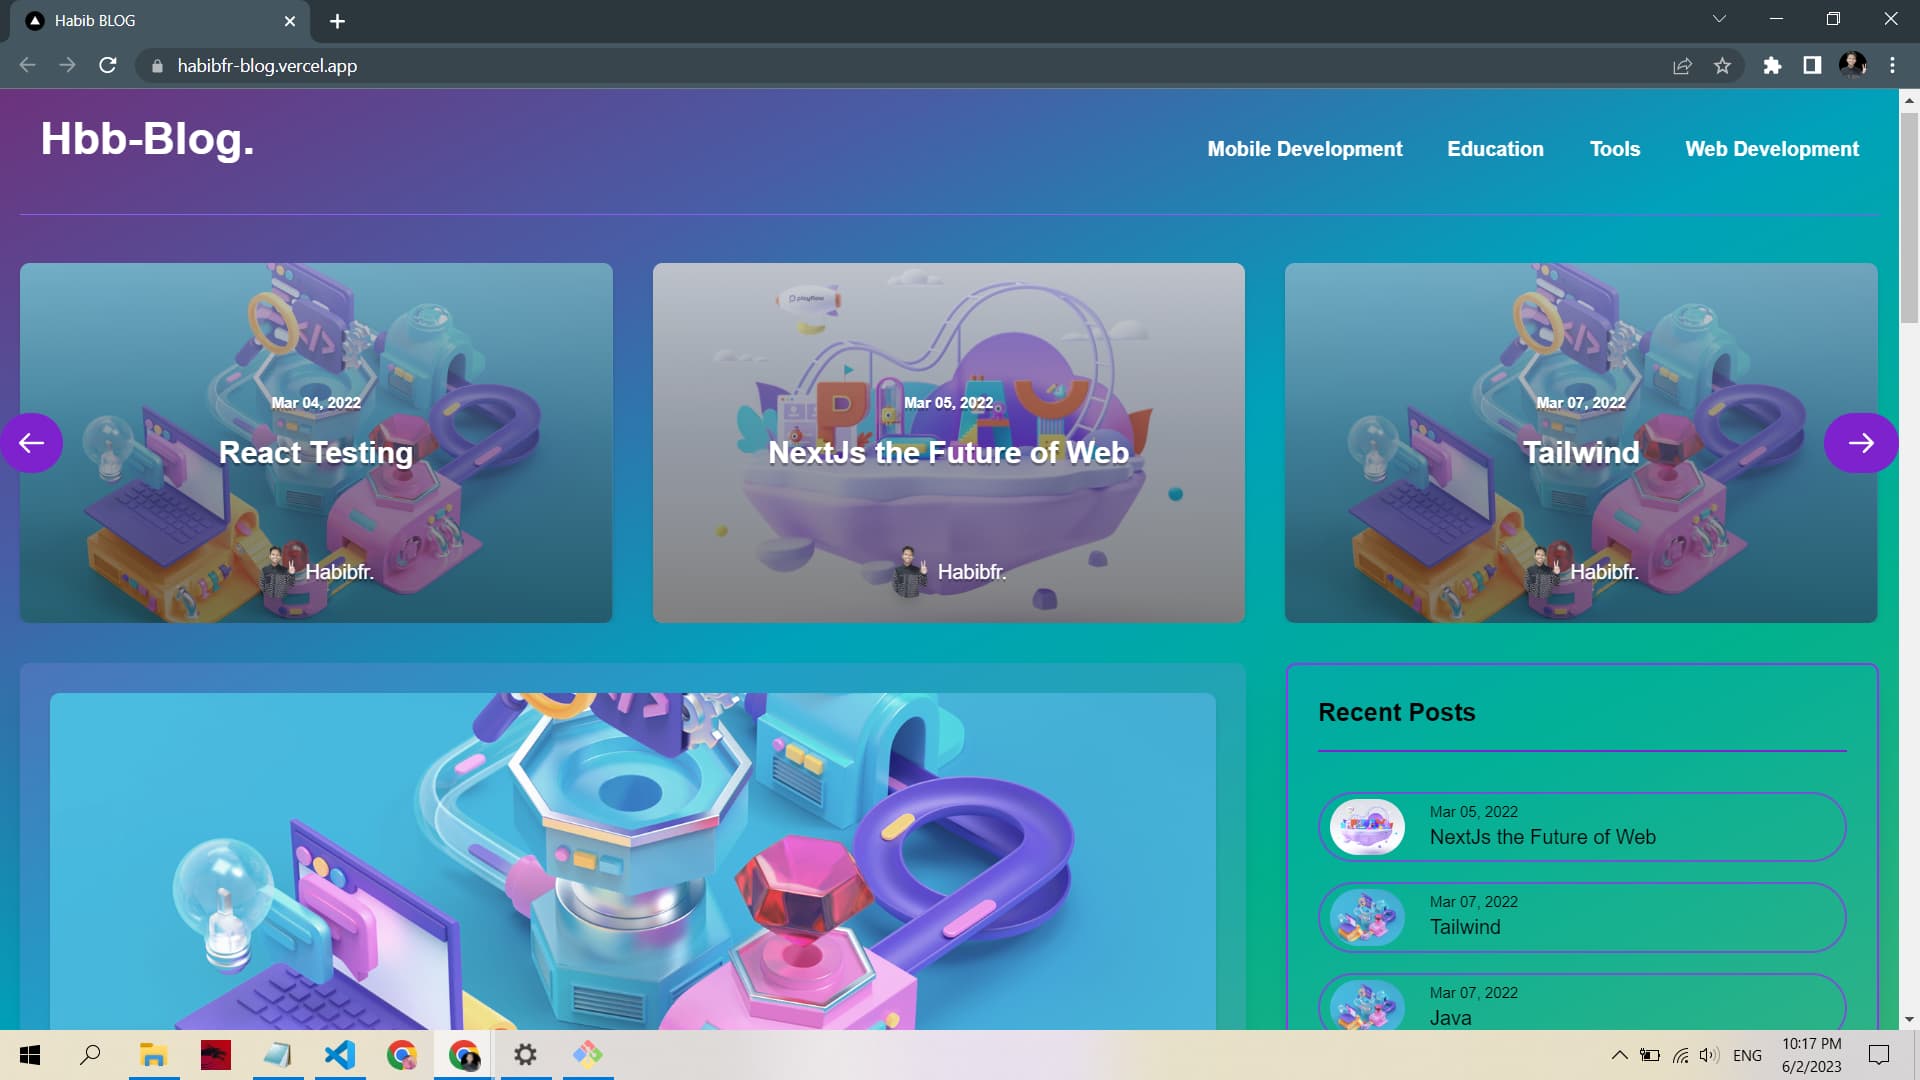
Task: Bookmark this page with star icon
Action: pos(1722,66)
